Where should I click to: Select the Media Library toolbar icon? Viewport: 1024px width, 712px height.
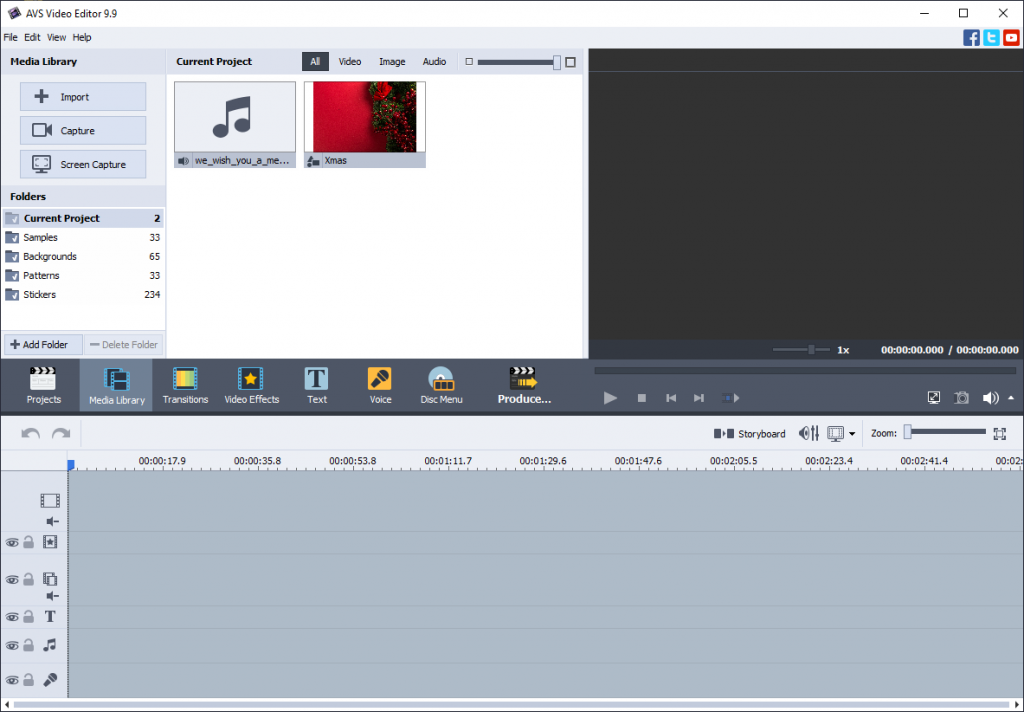116,385
